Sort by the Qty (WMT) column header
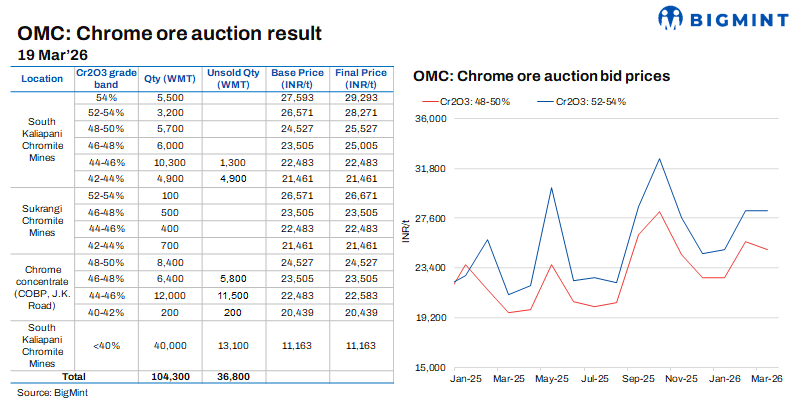This screenshot has width=804, height=401. coord(169,78)
